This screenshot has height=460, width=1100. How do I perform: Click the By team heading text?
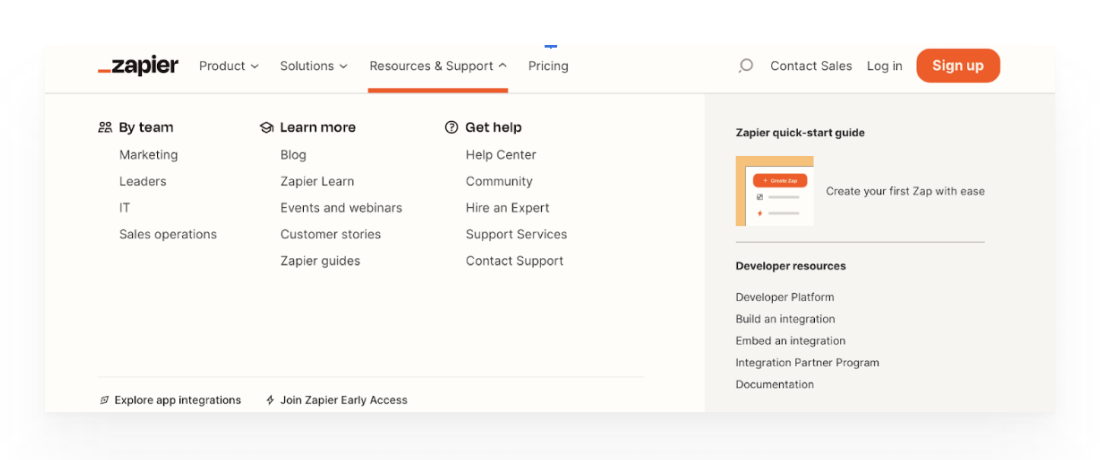point(146,128)
